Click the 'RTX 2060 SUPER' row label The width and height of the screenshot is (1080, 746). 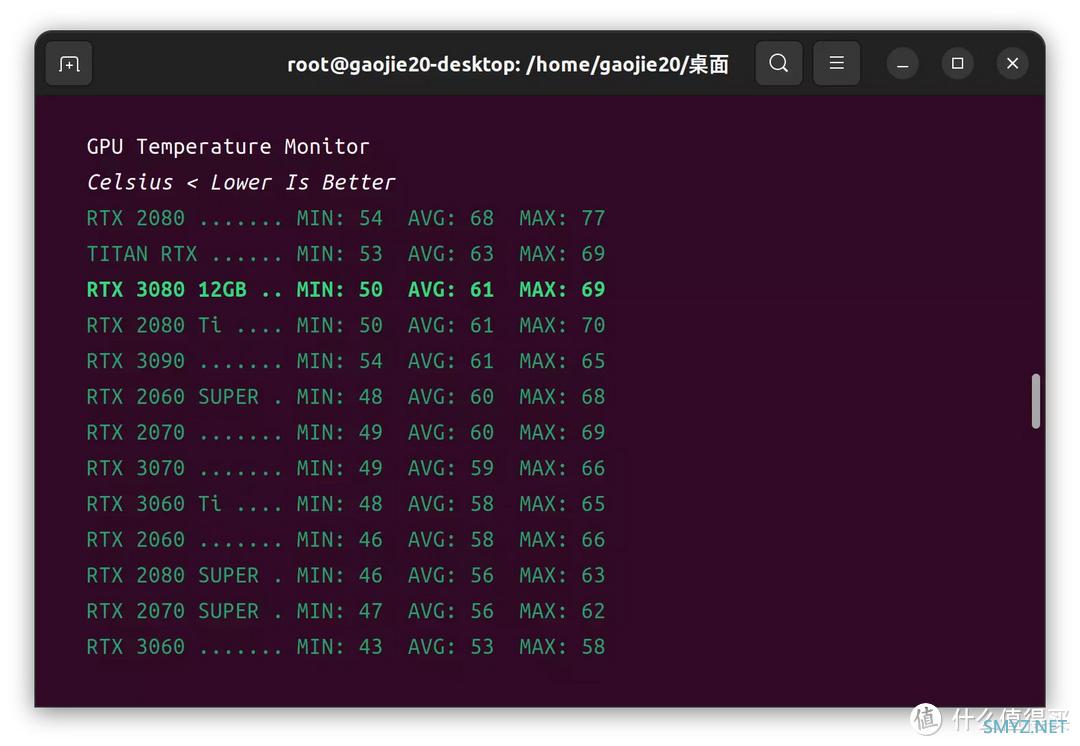(173, 397)
